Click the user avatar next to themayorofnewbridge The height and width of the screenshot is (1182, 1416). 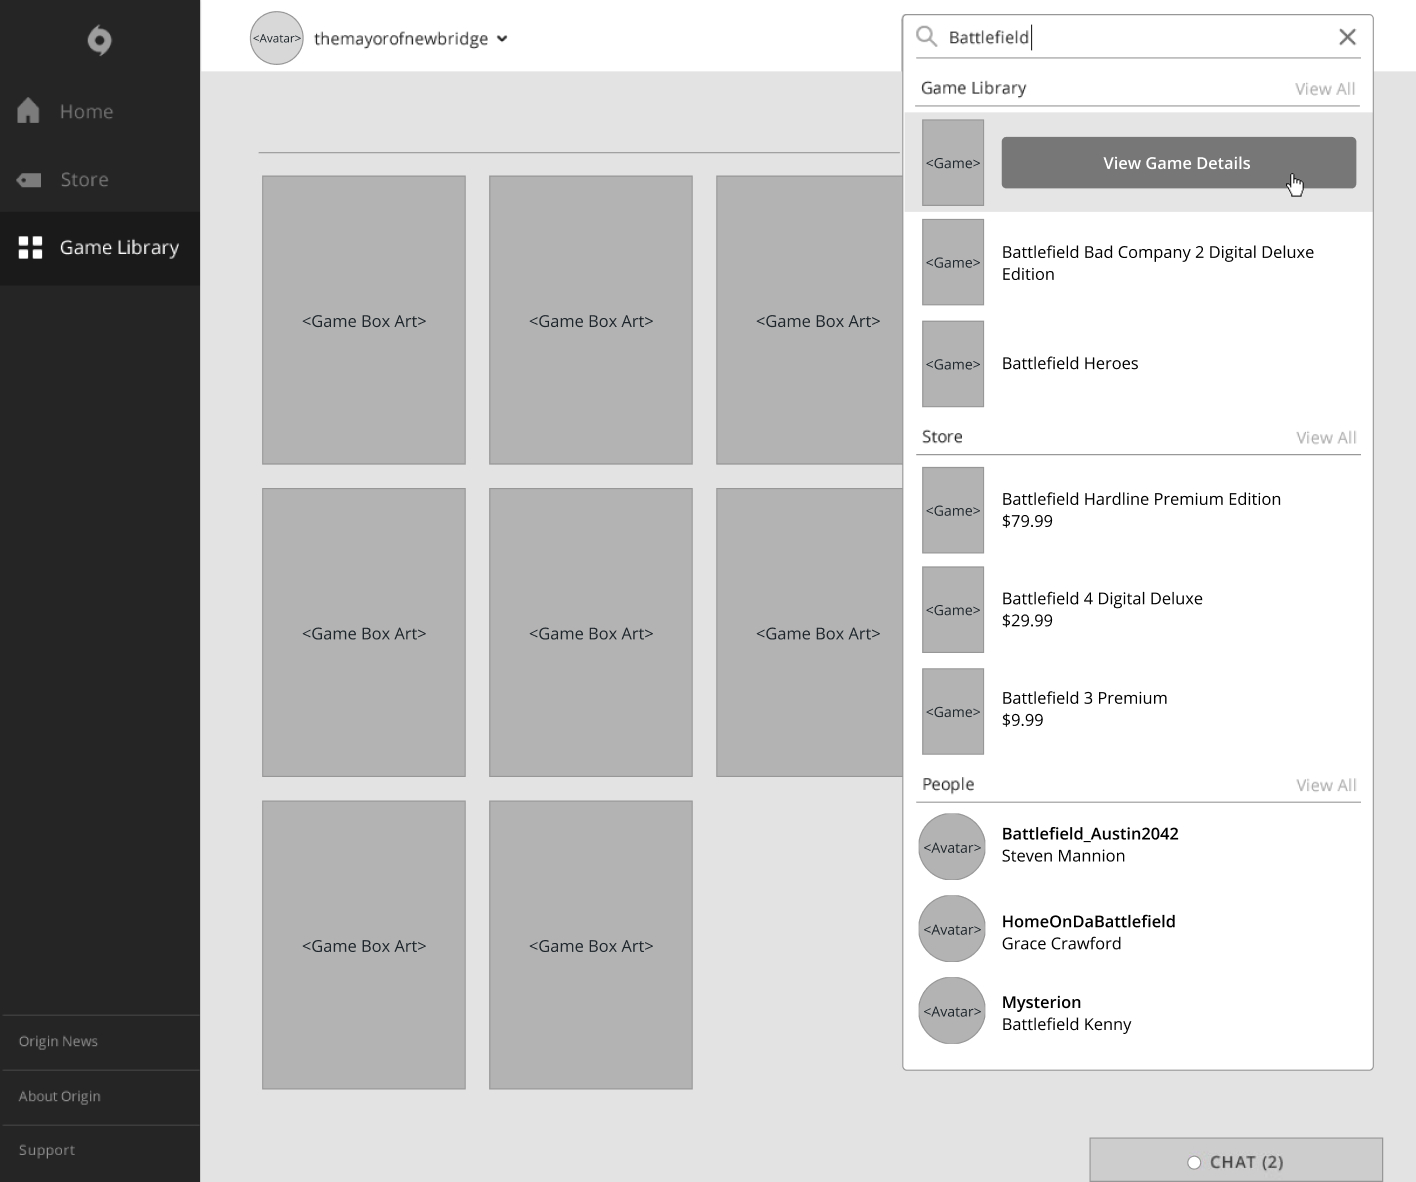click(276, 39)
